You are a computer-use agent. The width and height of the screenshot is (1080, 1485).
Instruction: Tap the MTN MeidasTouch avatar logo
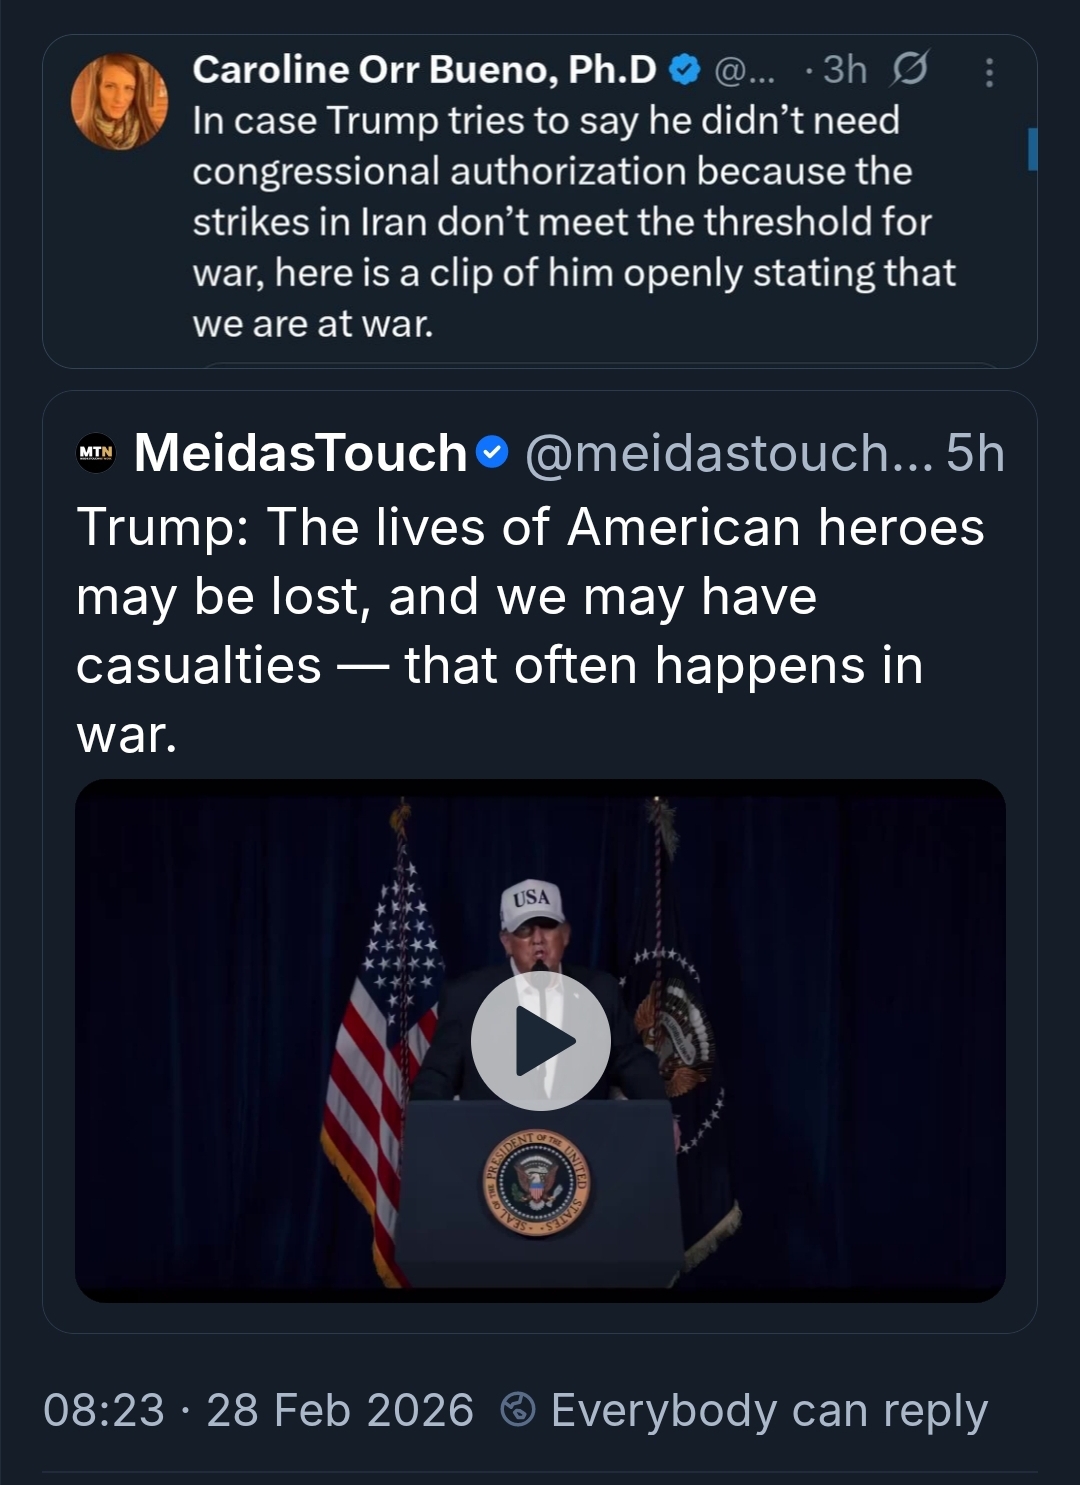[96, 453]
